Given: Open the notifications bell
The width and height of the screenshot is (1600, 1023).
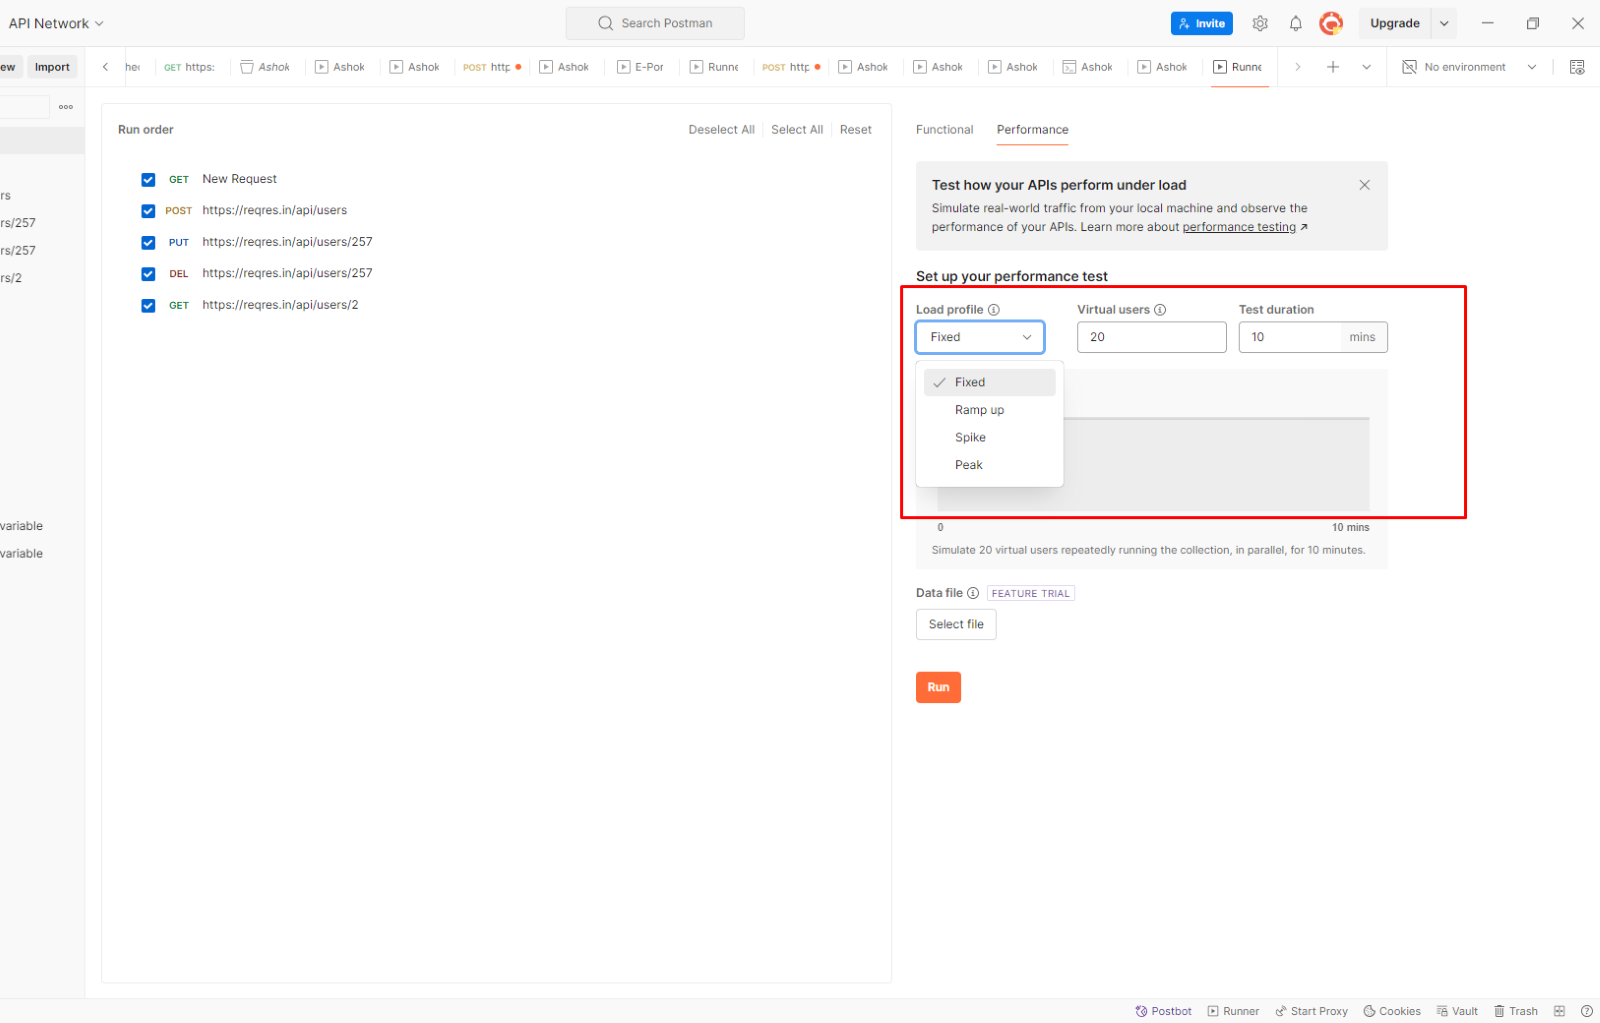Looking at the screenshot, I should click(x=1295, y=23).
